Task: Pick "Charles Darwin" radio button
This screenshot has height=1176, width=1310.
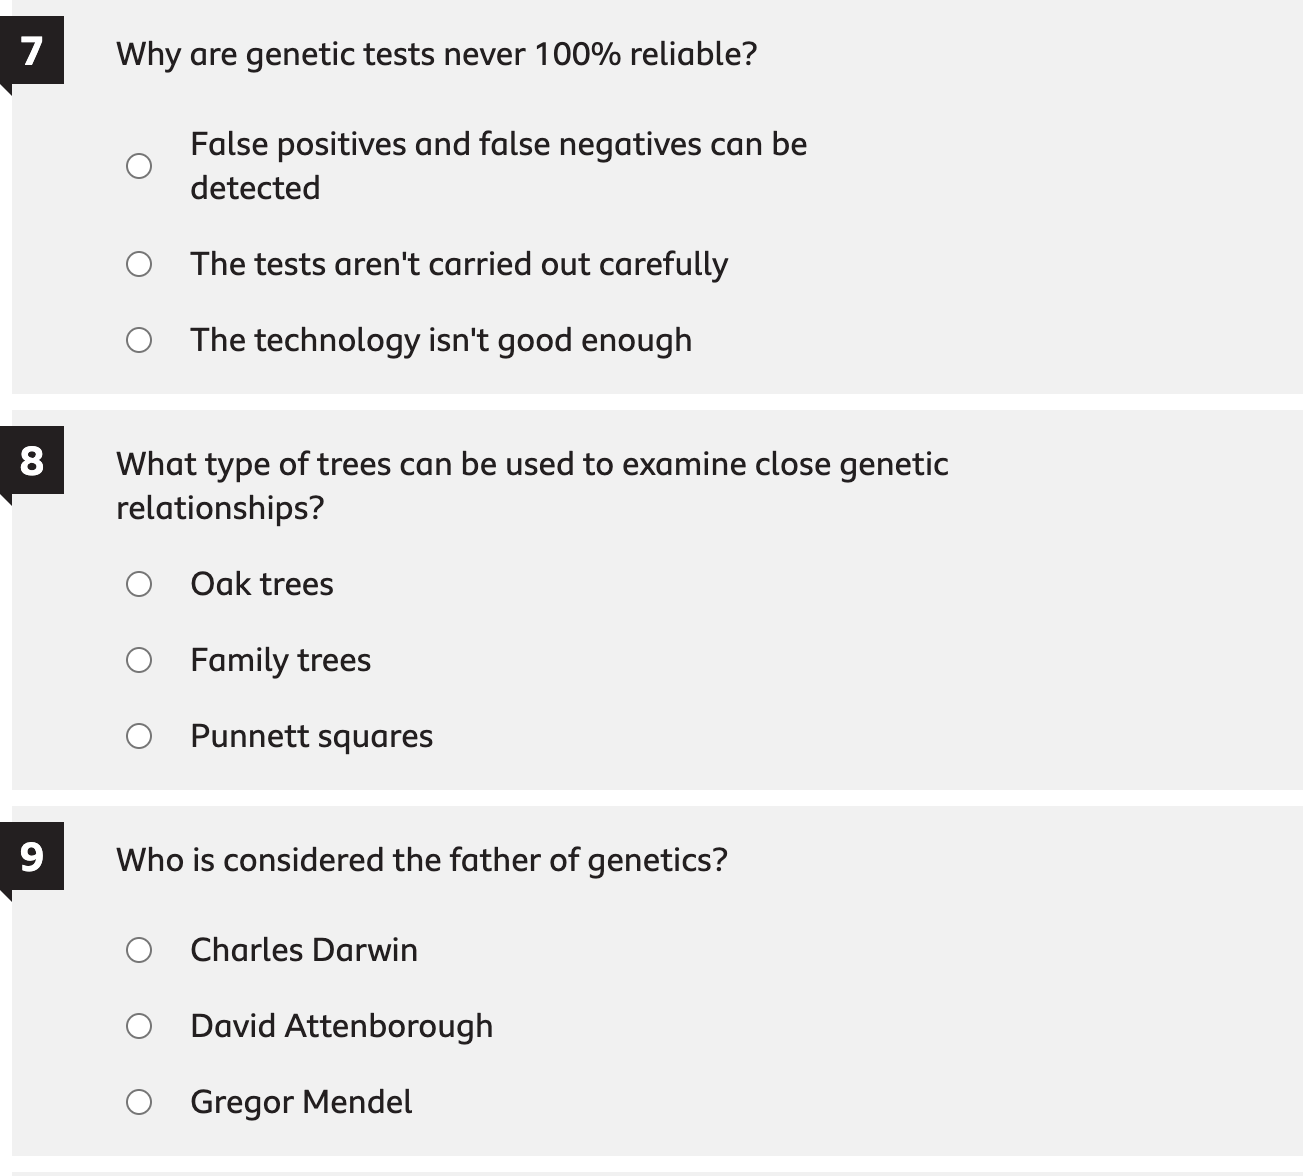Action: click(139, 950)
